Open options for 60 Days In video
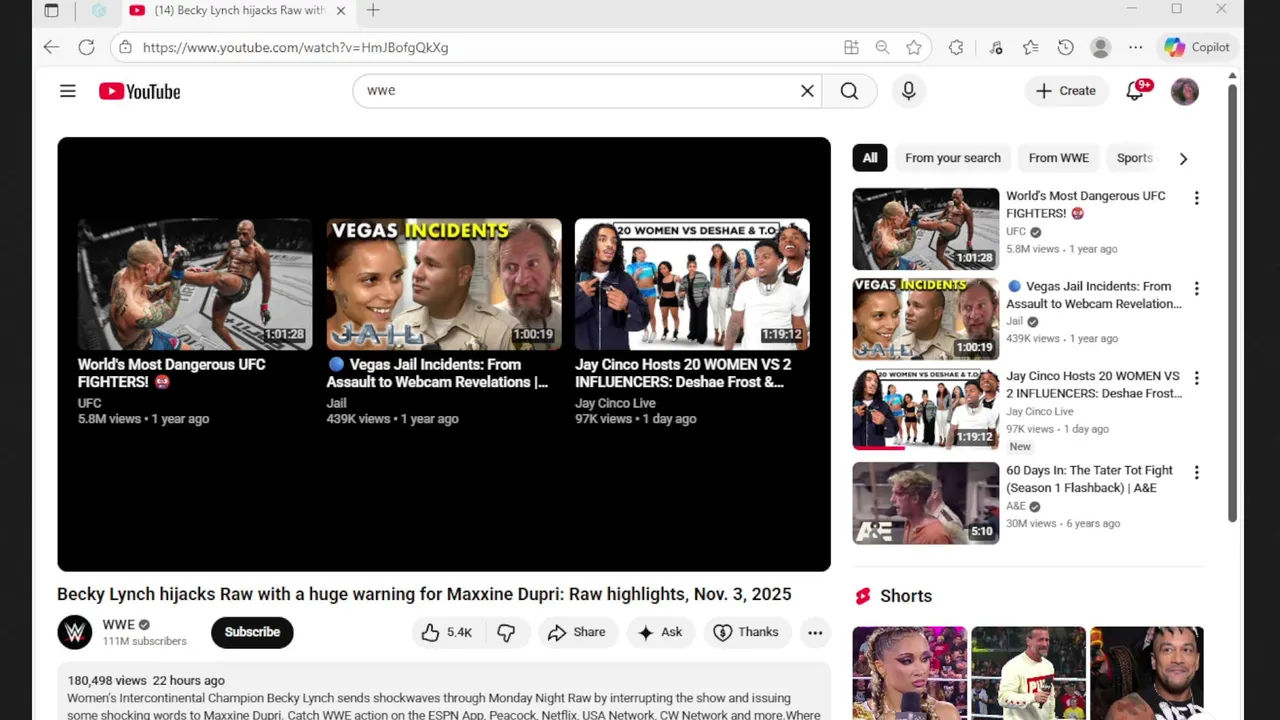This screenshot has height=720, width=1280. tap(1196, 472)
